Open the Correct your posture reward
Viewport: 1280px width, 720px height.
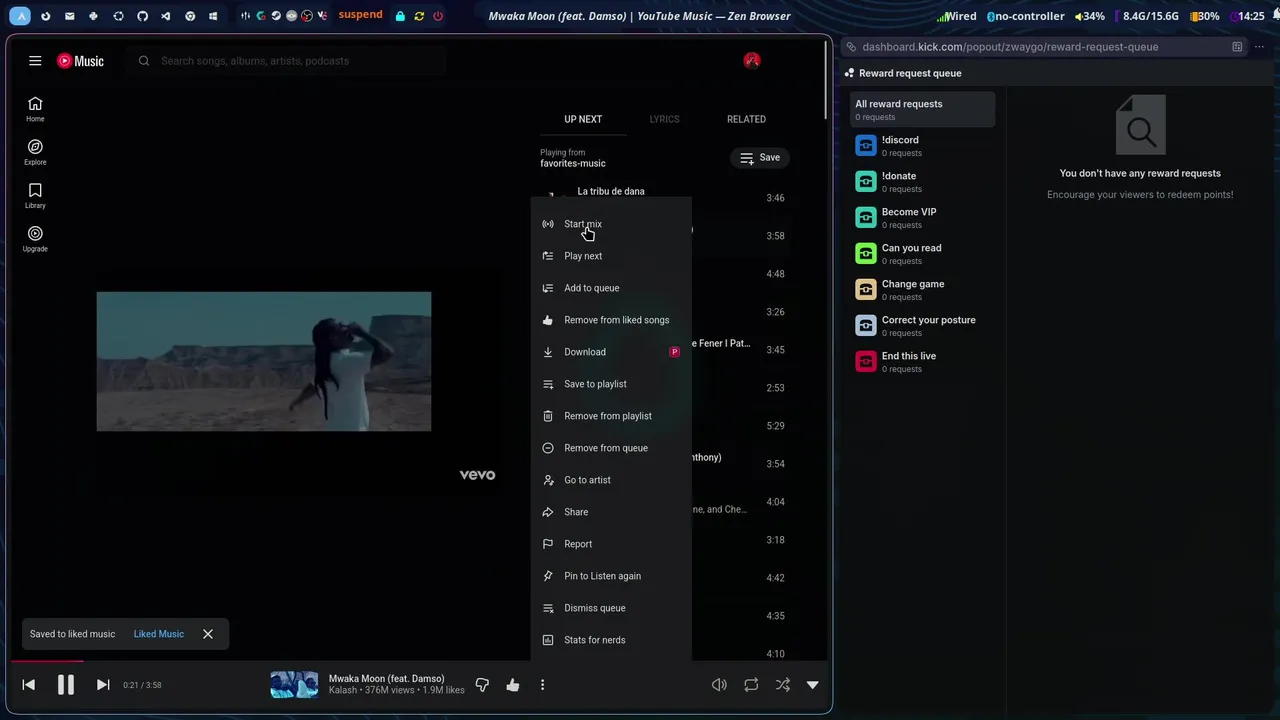pos(923,326)
